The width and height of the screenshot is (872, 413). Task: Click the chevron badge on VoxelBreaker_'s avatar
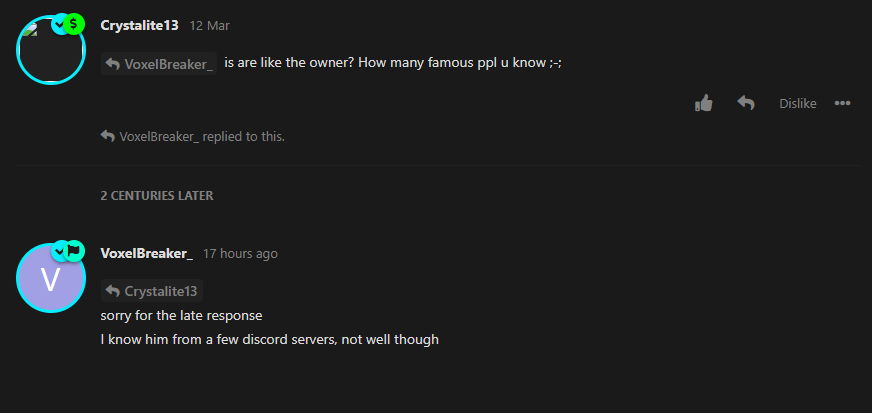59,251
